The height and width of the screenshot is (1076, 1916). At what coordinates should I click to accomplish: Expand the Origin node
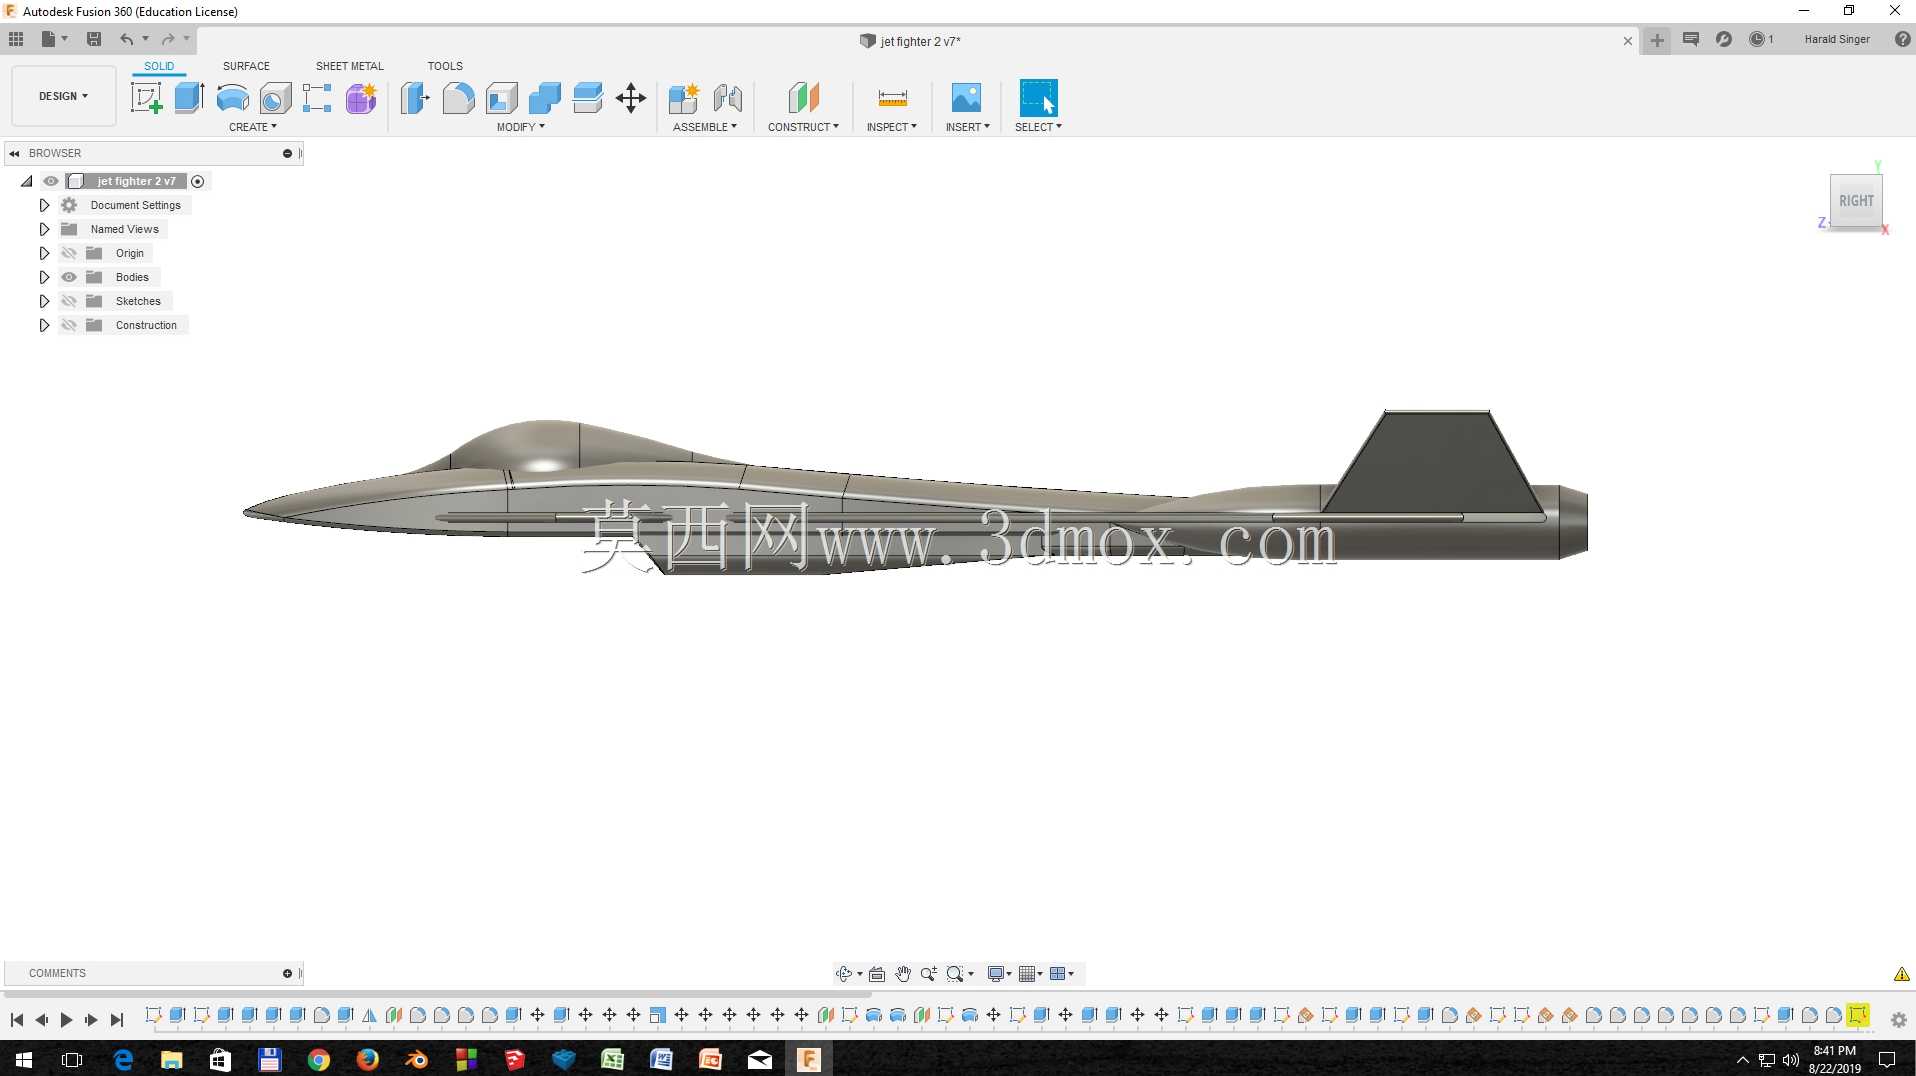[x=44, y=253]
